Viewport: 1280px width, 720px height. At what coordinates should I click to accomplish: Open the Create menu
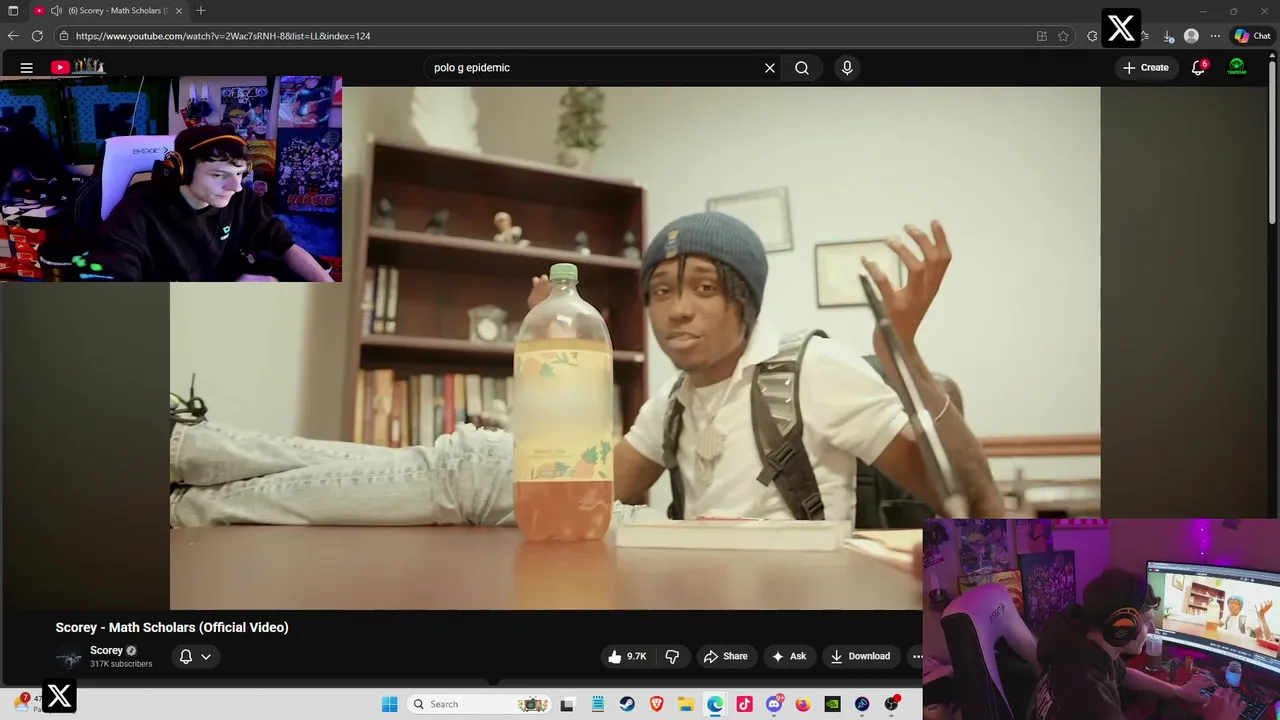(x=1146, y=68)
